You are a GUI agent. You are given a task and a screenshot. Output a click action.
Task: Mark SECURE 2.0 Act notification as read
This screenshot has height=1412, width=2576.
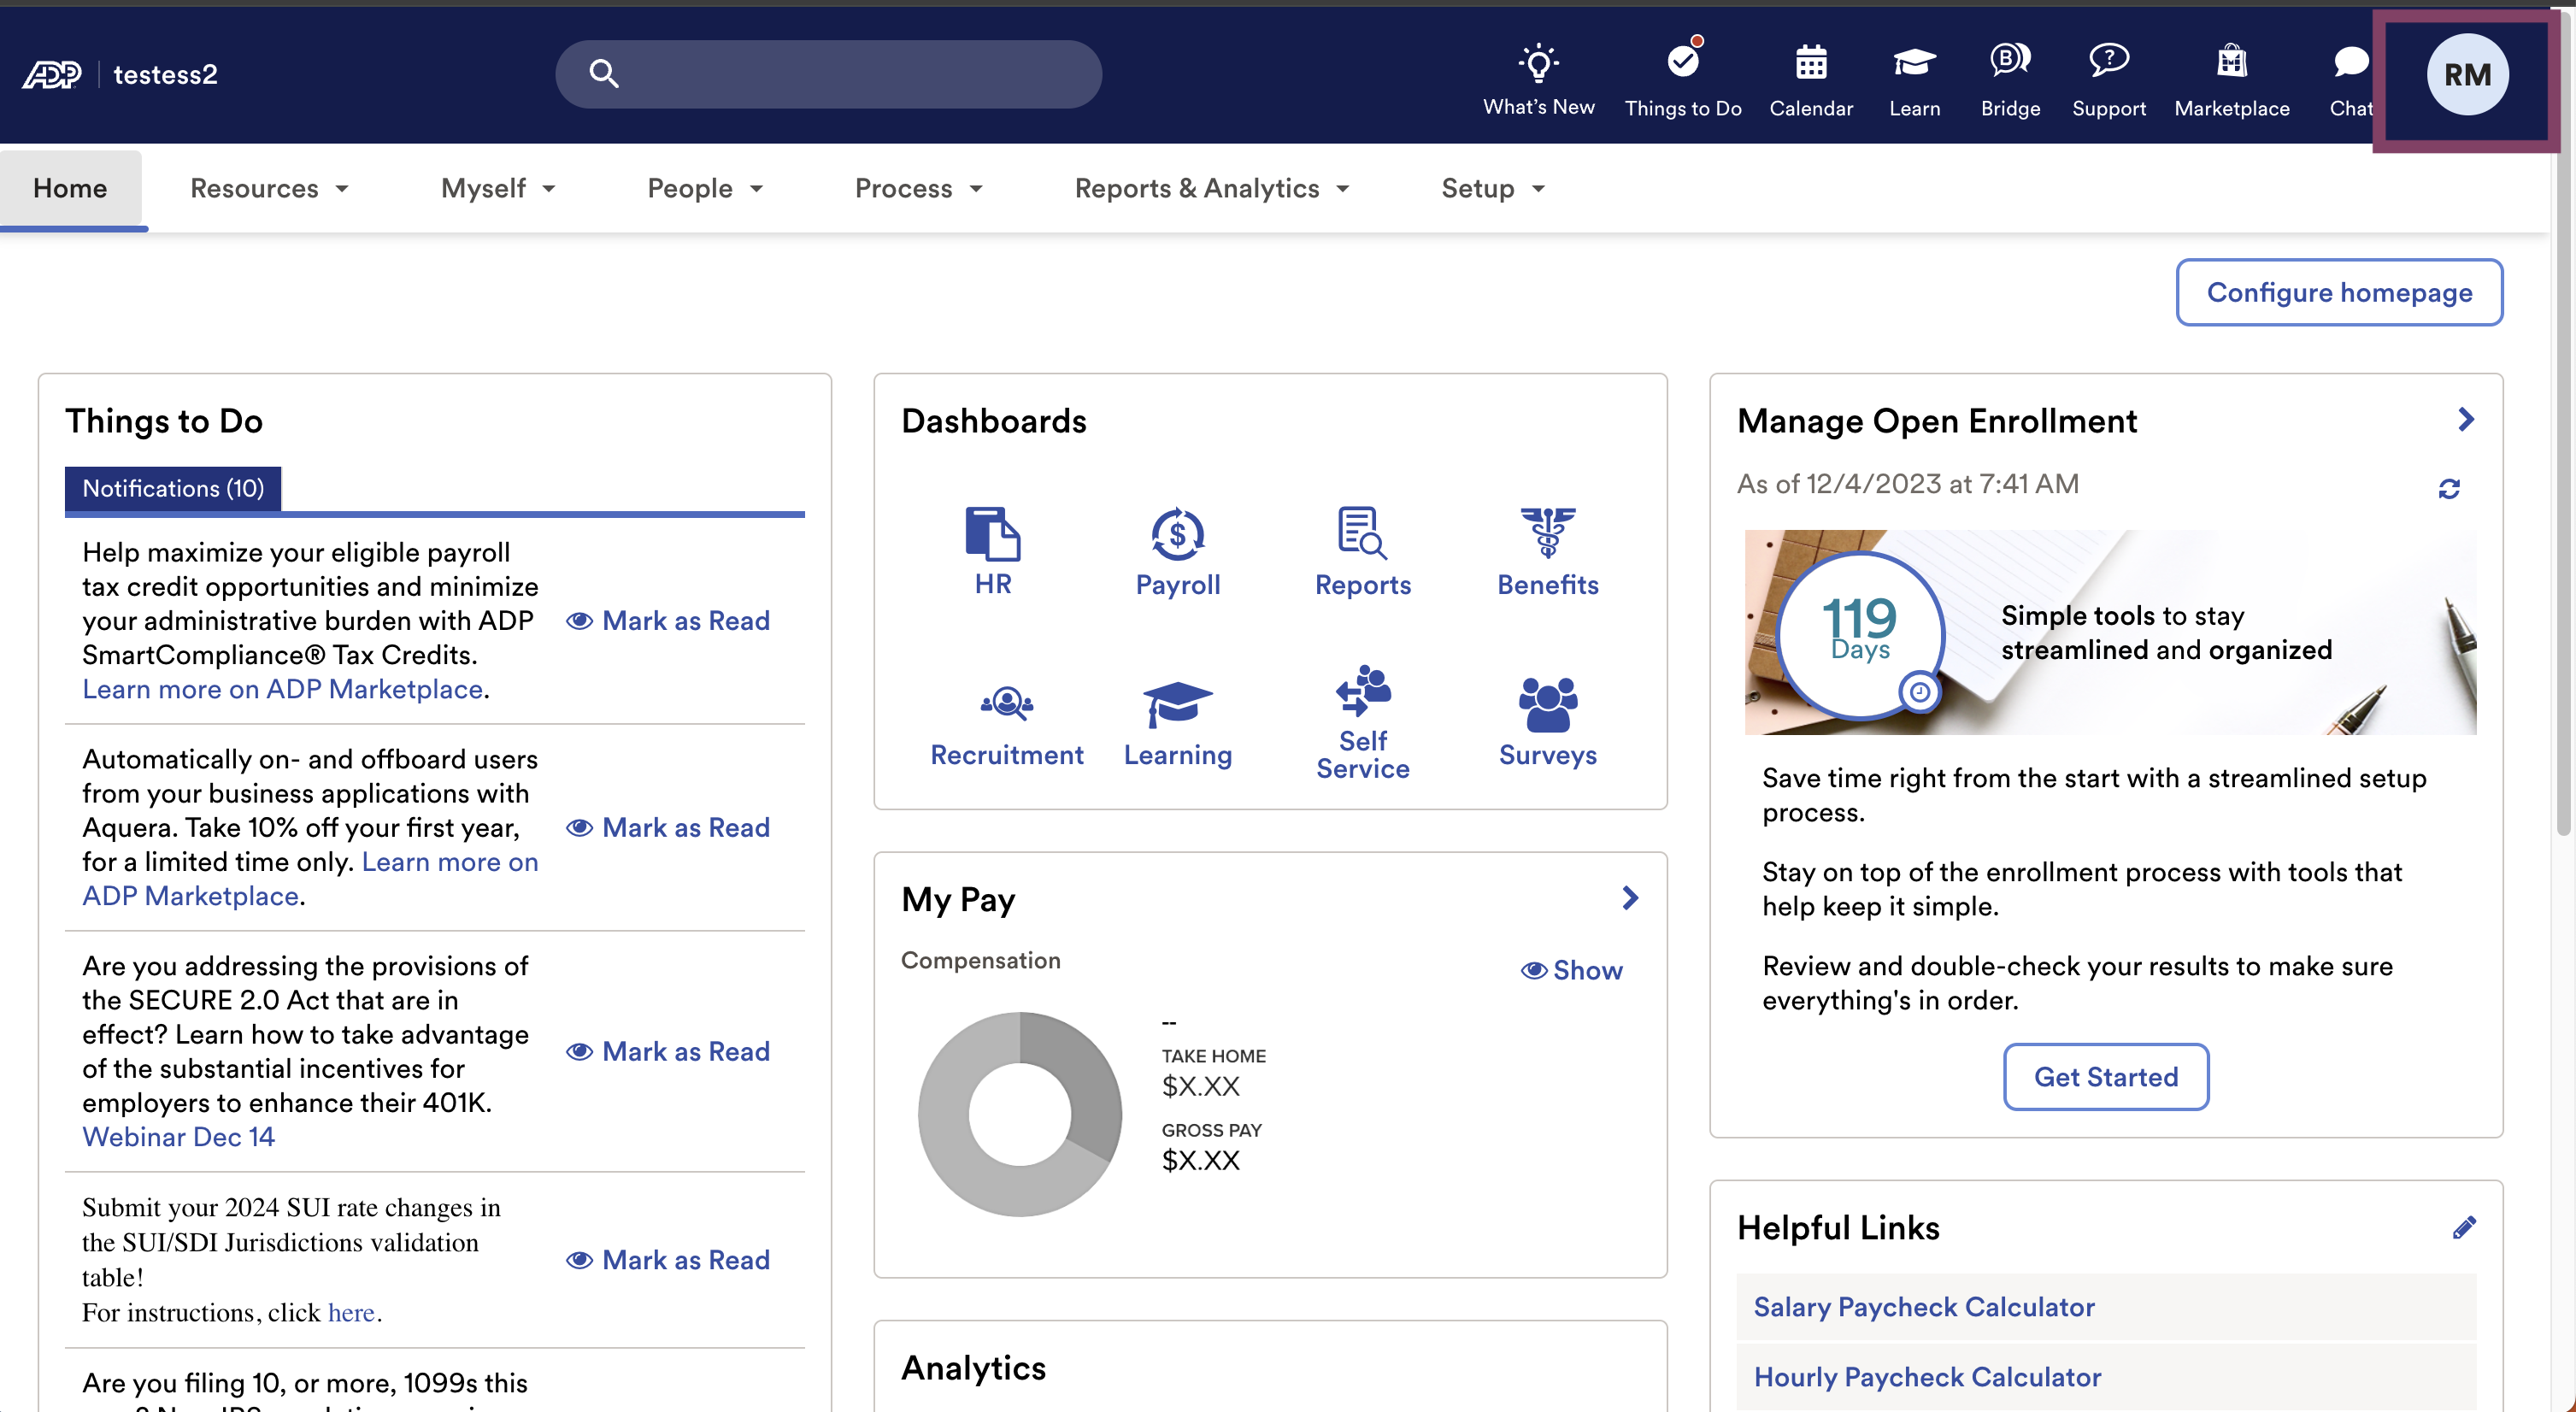point(667,1051)
